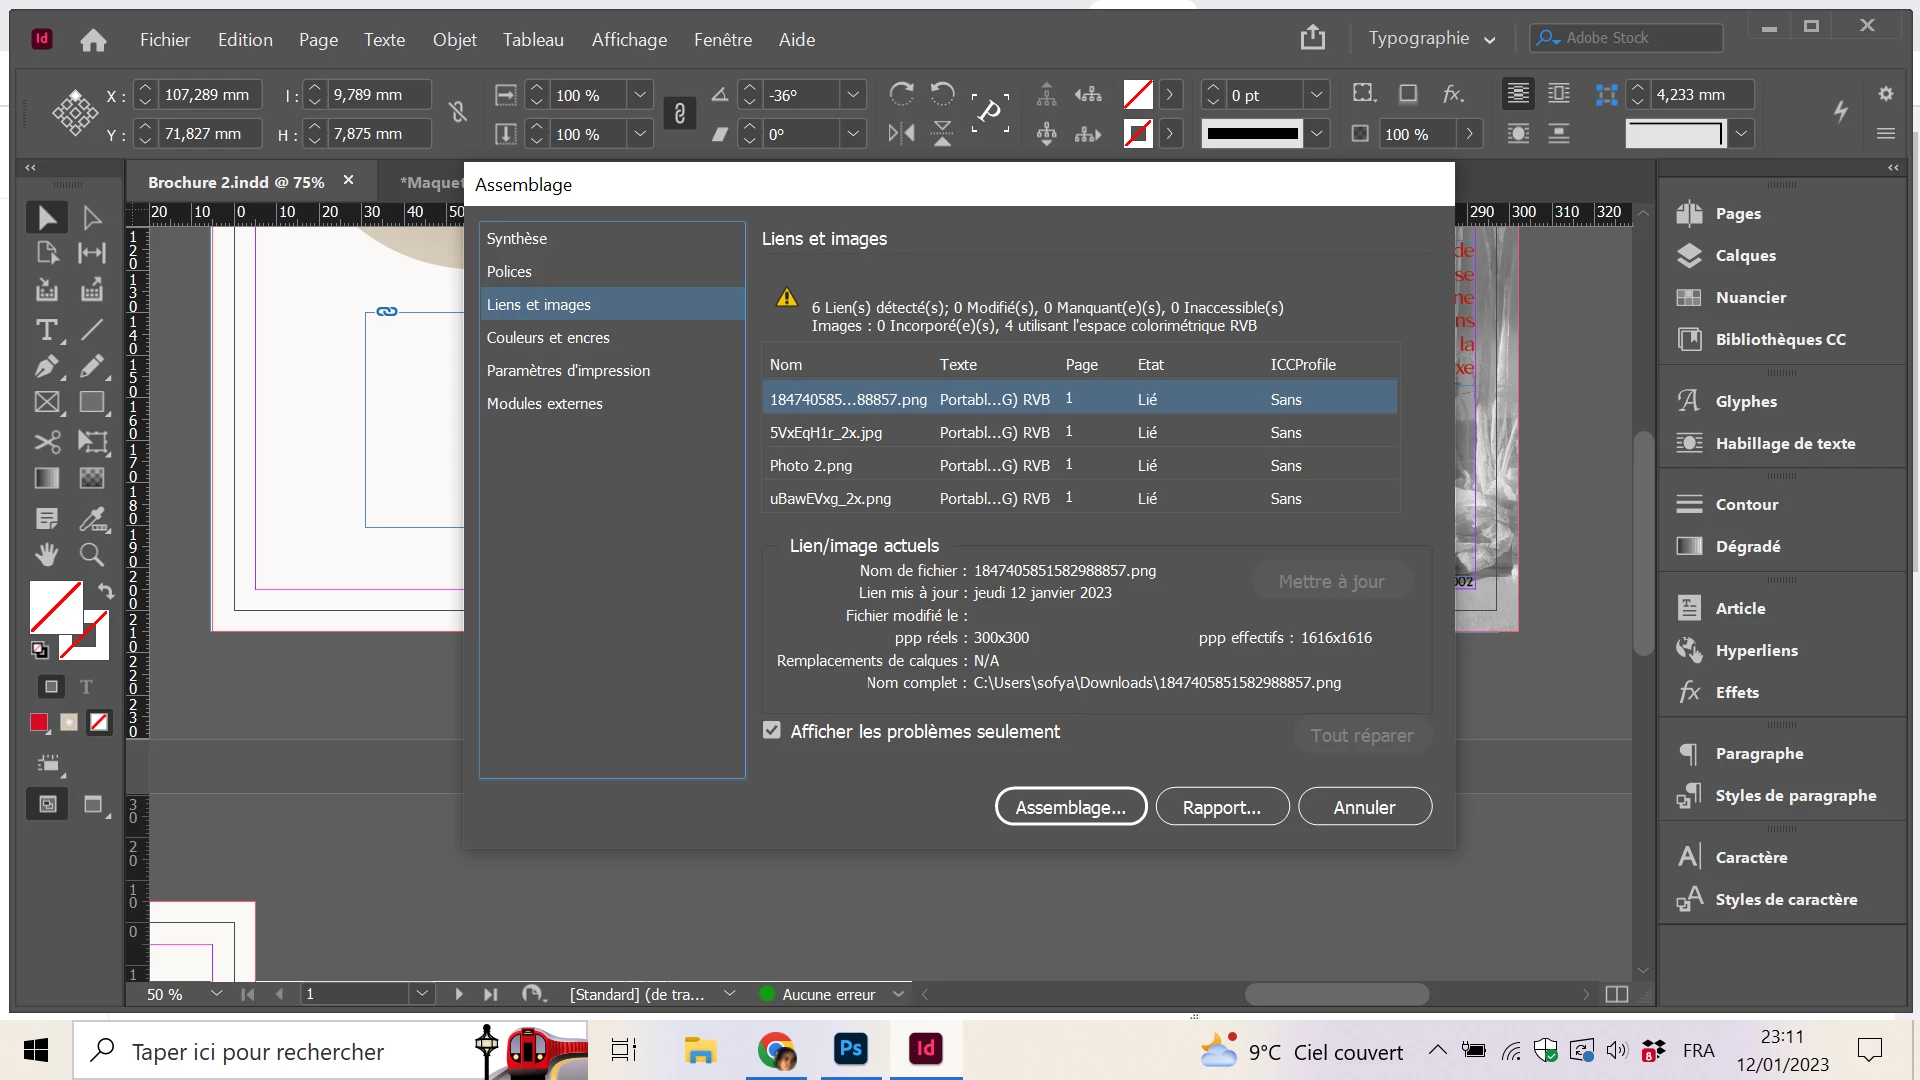Open the Typographie workspace dropdown
Image resolution: width=1920 pixels, height=1080 pixels.
[1432, 39]
